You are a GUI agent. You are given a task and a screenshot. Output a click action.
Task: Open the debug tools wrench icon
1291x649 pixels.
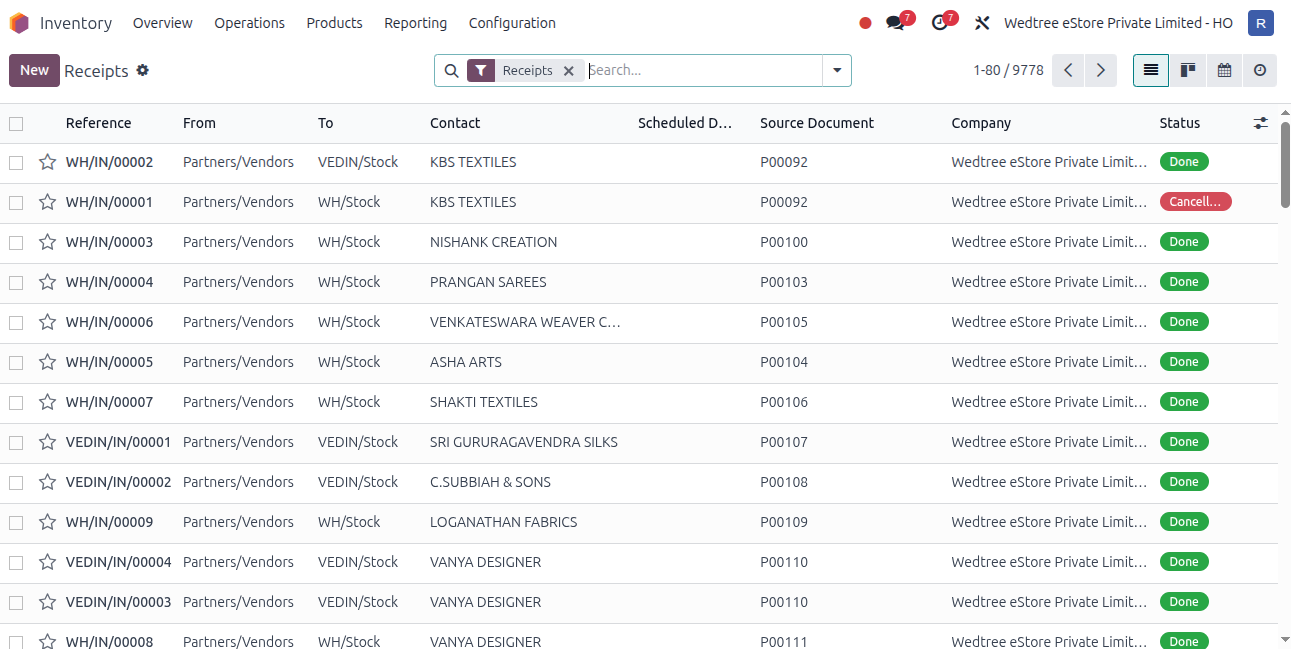(982, 23)
